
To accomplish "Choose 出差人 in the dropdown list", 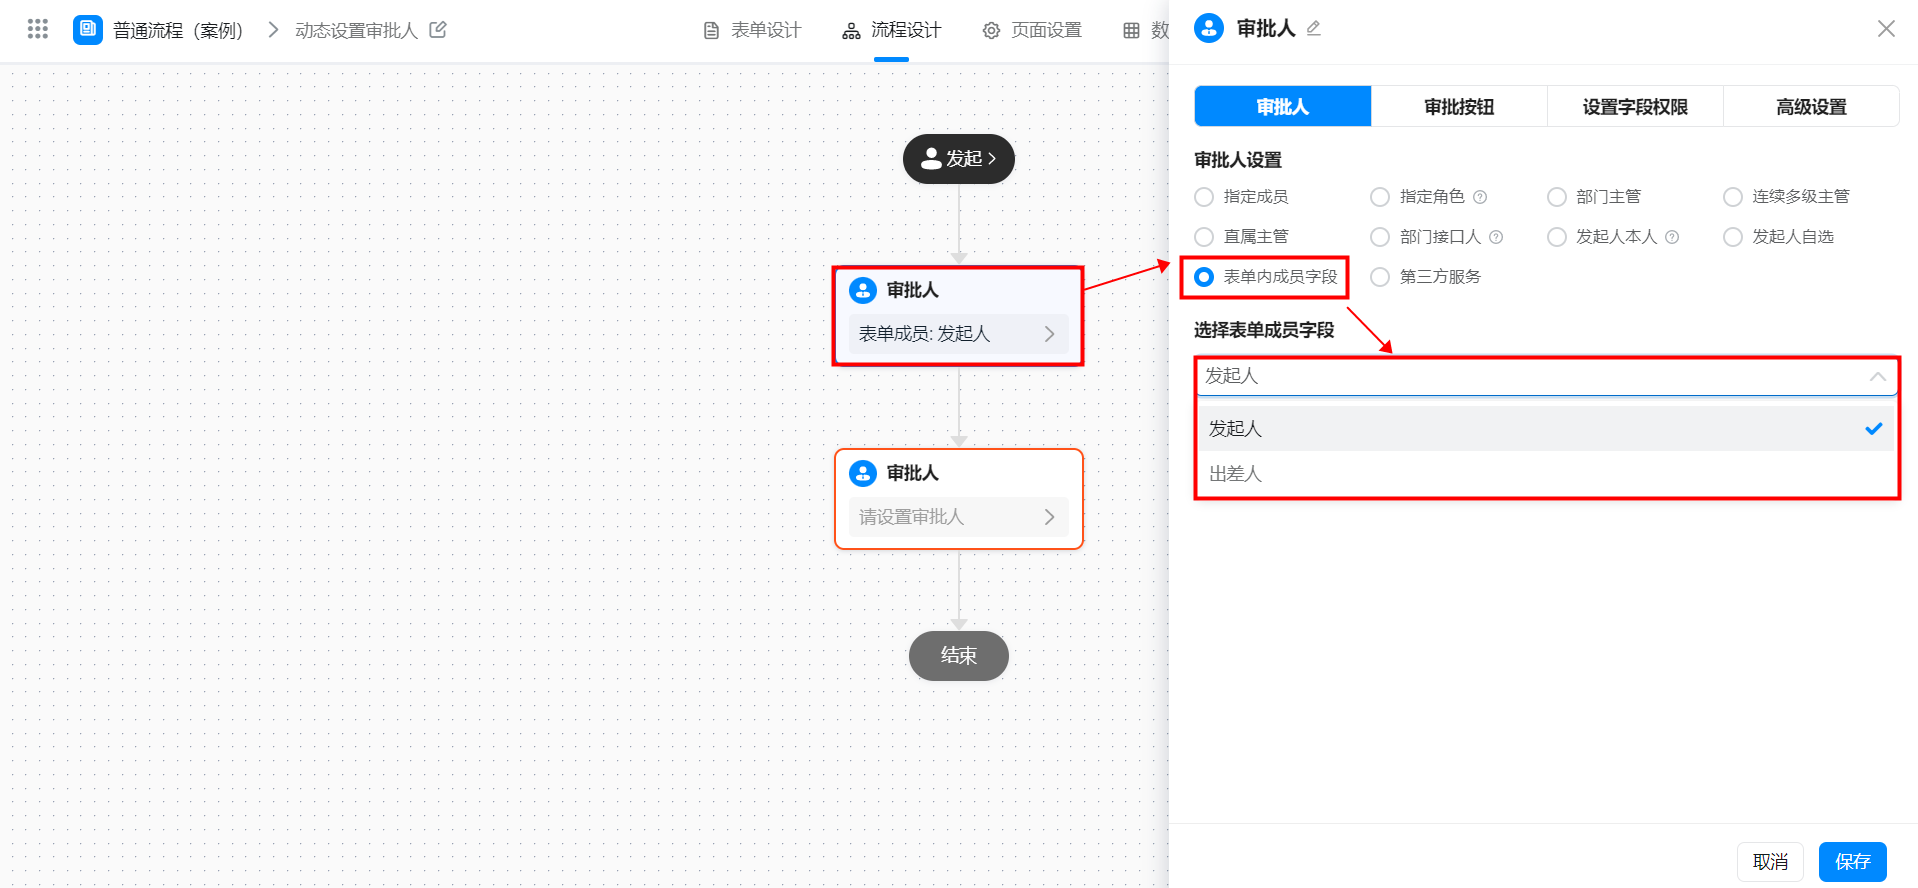I will click(x=1546, y=473).
